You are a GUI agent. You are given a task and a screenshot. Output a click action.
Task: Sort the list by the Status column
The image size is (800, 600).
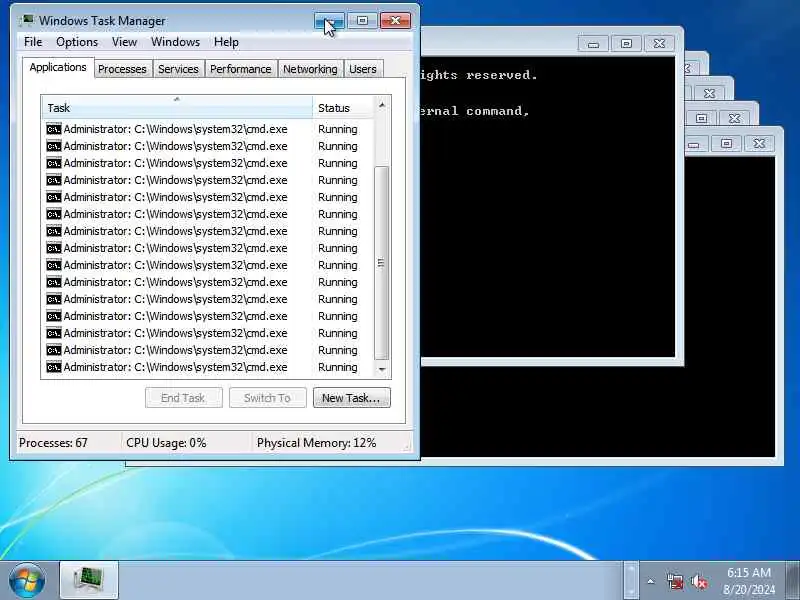pyautogui.click(x=343, y=108)
